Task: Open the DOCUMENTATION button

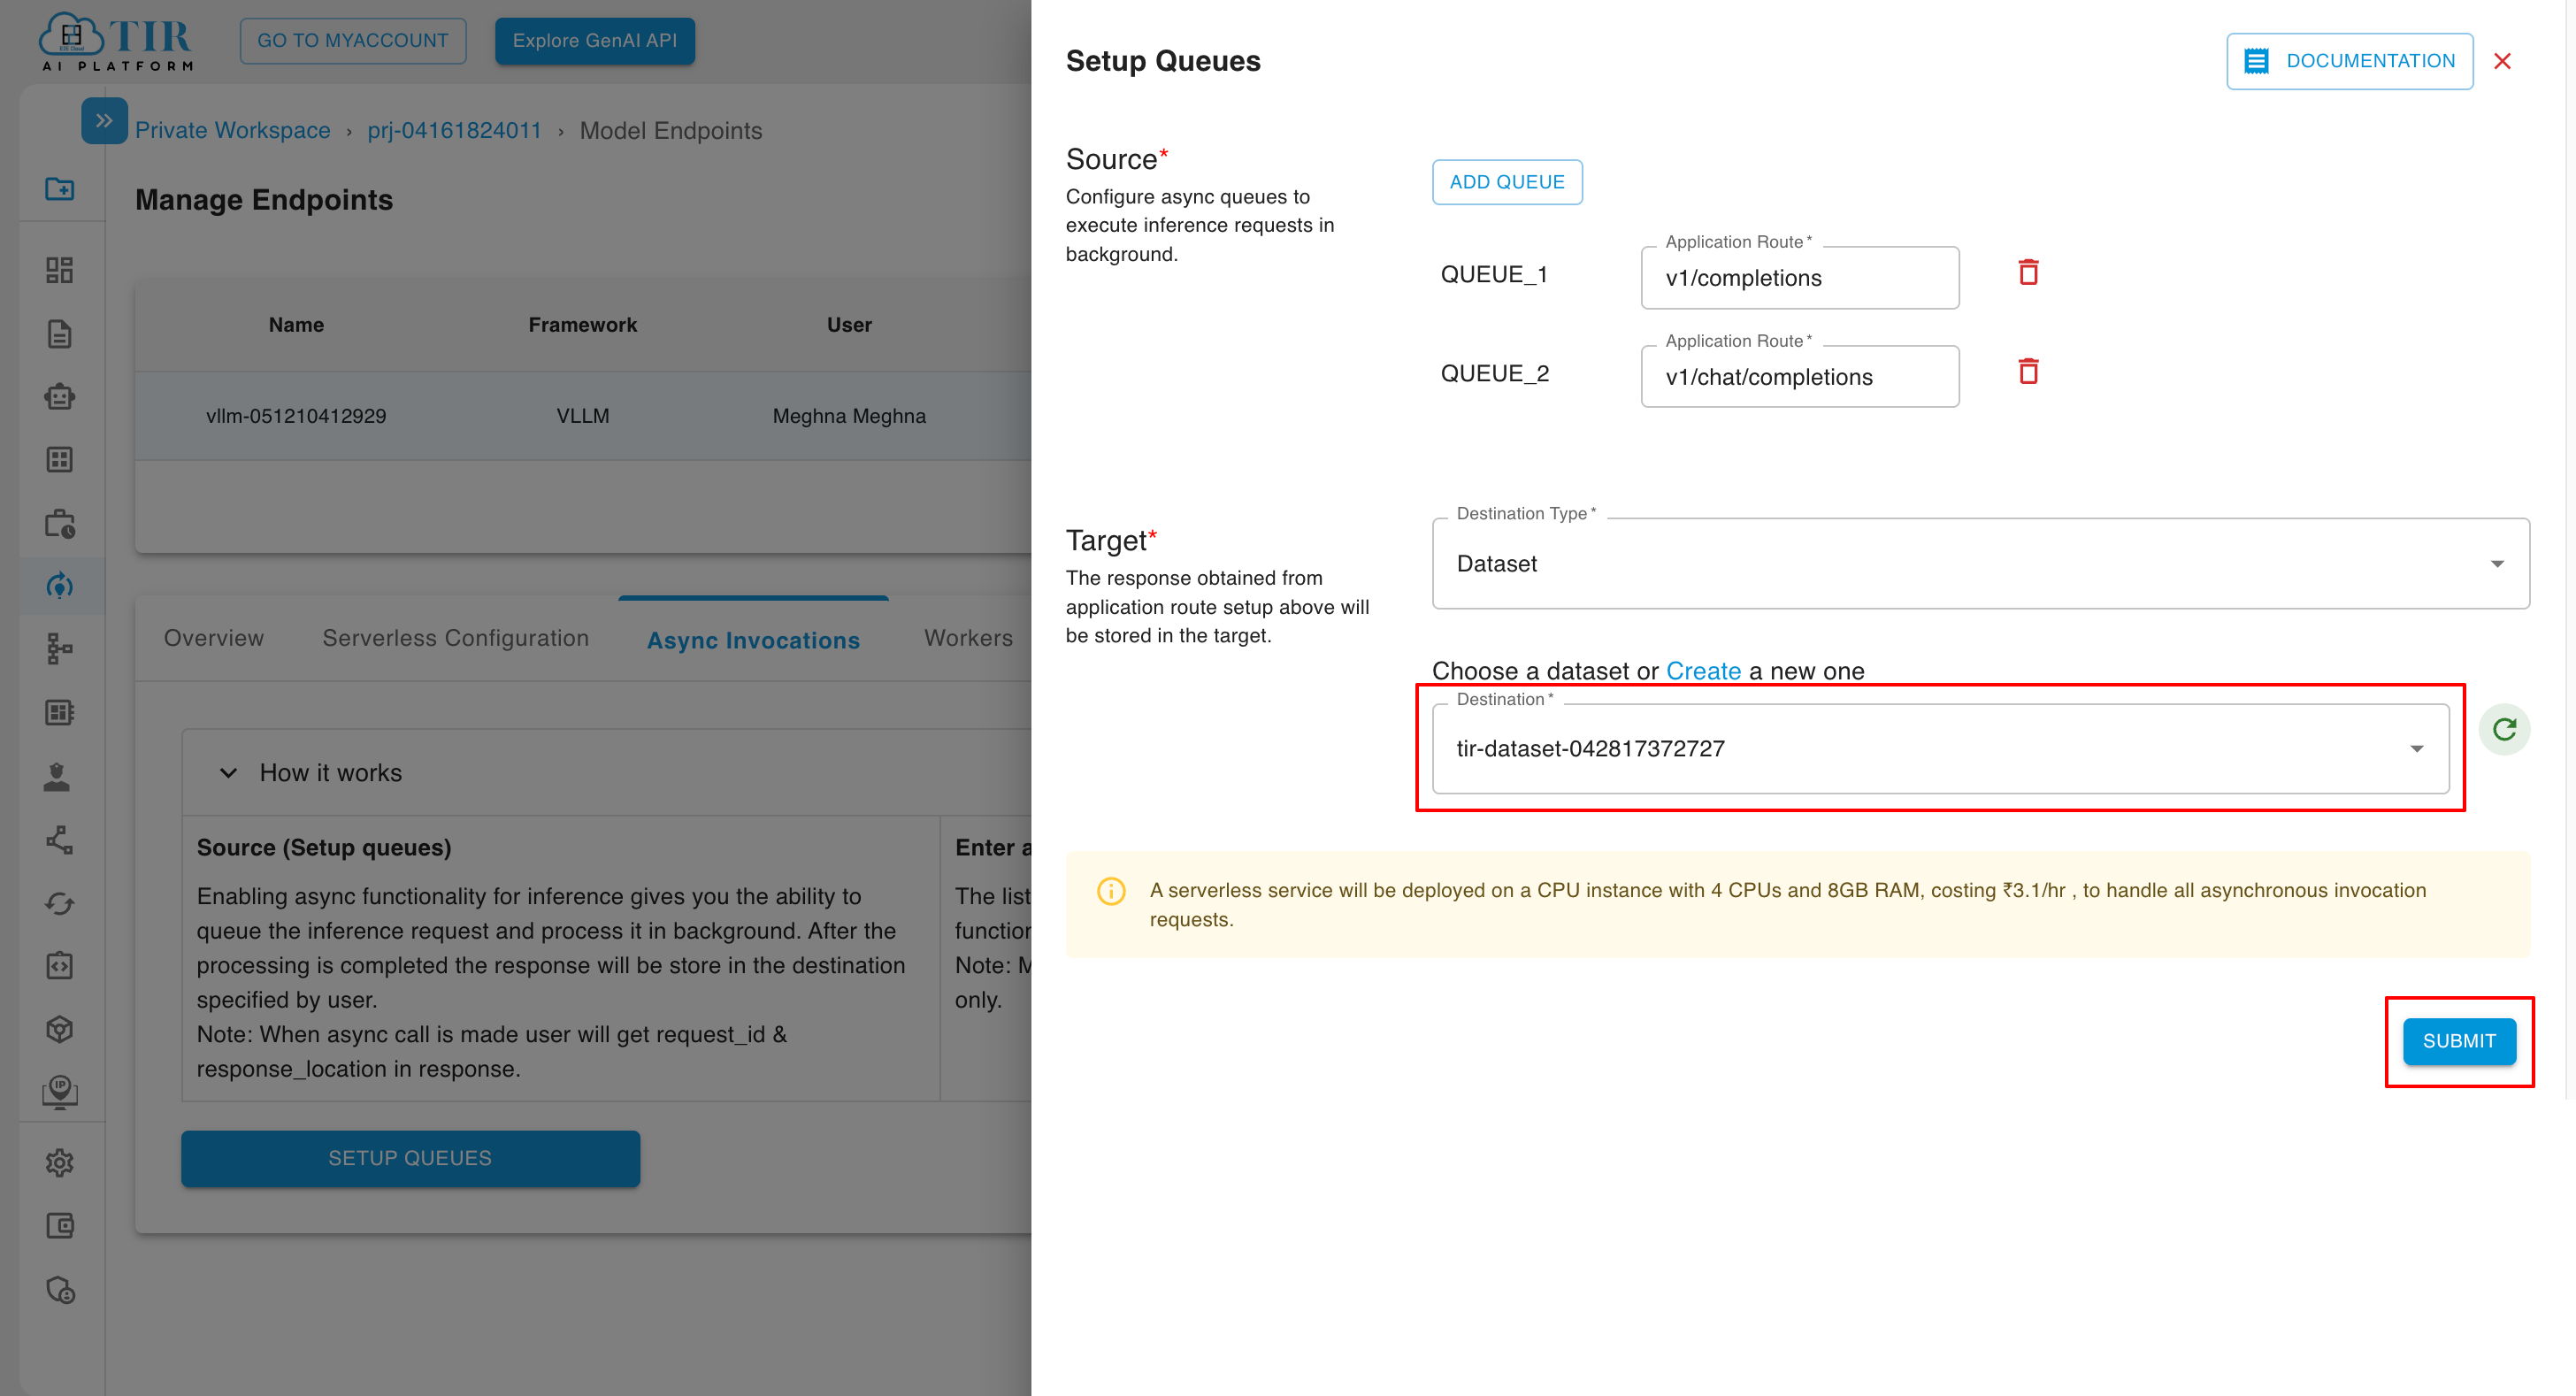Action: 2350,61
